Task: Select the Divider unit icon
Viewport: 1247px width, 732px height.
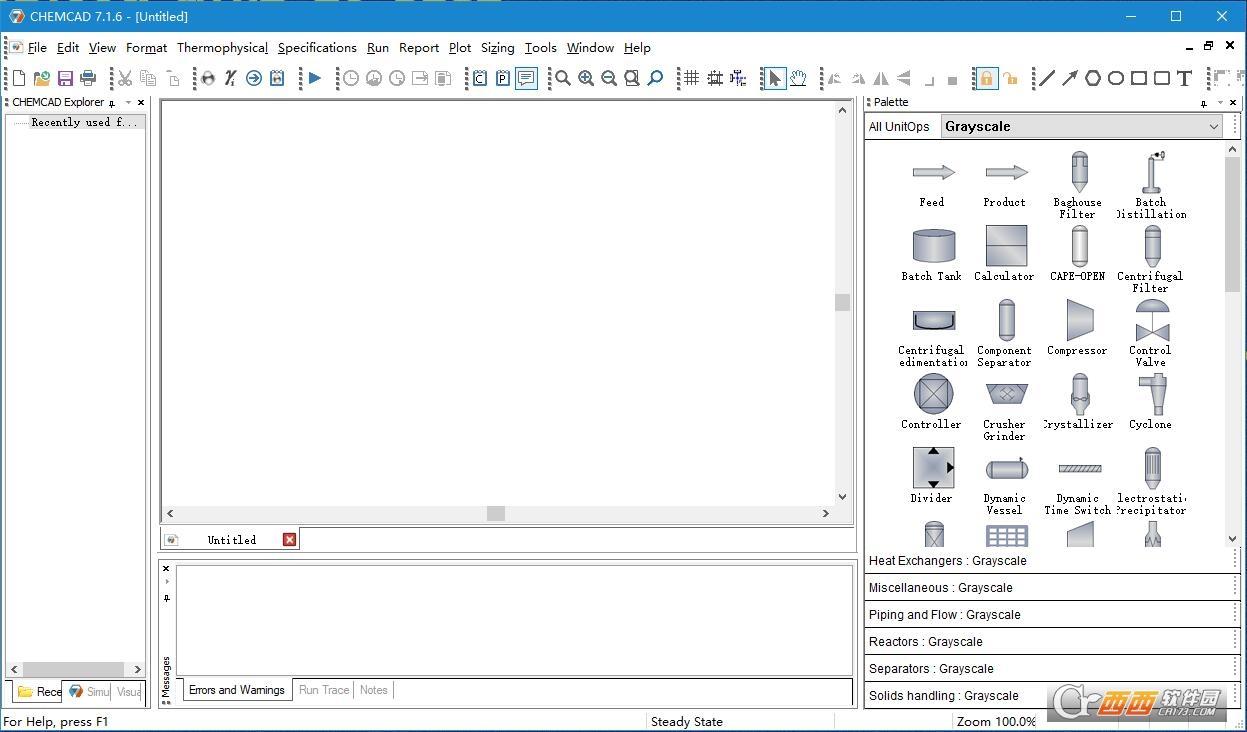Action: point(933,468)
